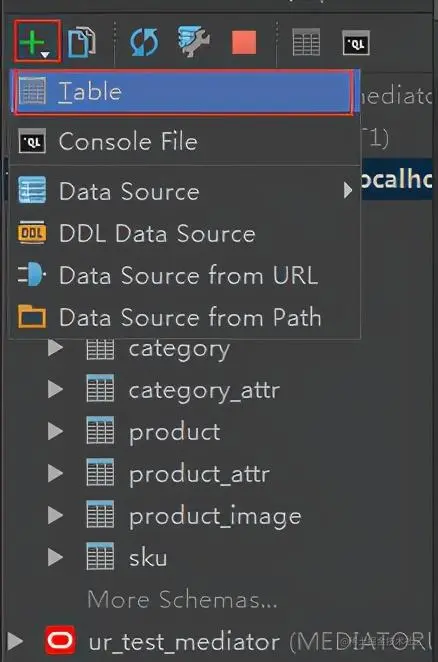Select the product_attr table
The image size is (438, 662).
(199, 474)
